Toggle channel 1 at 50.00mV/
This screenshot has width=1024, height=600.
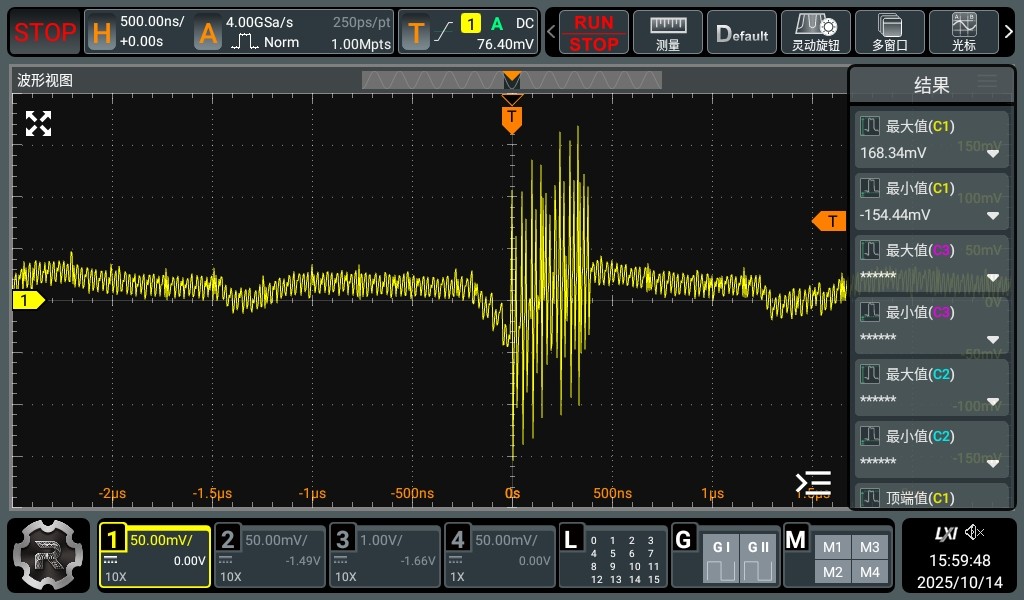coord(155,556)
